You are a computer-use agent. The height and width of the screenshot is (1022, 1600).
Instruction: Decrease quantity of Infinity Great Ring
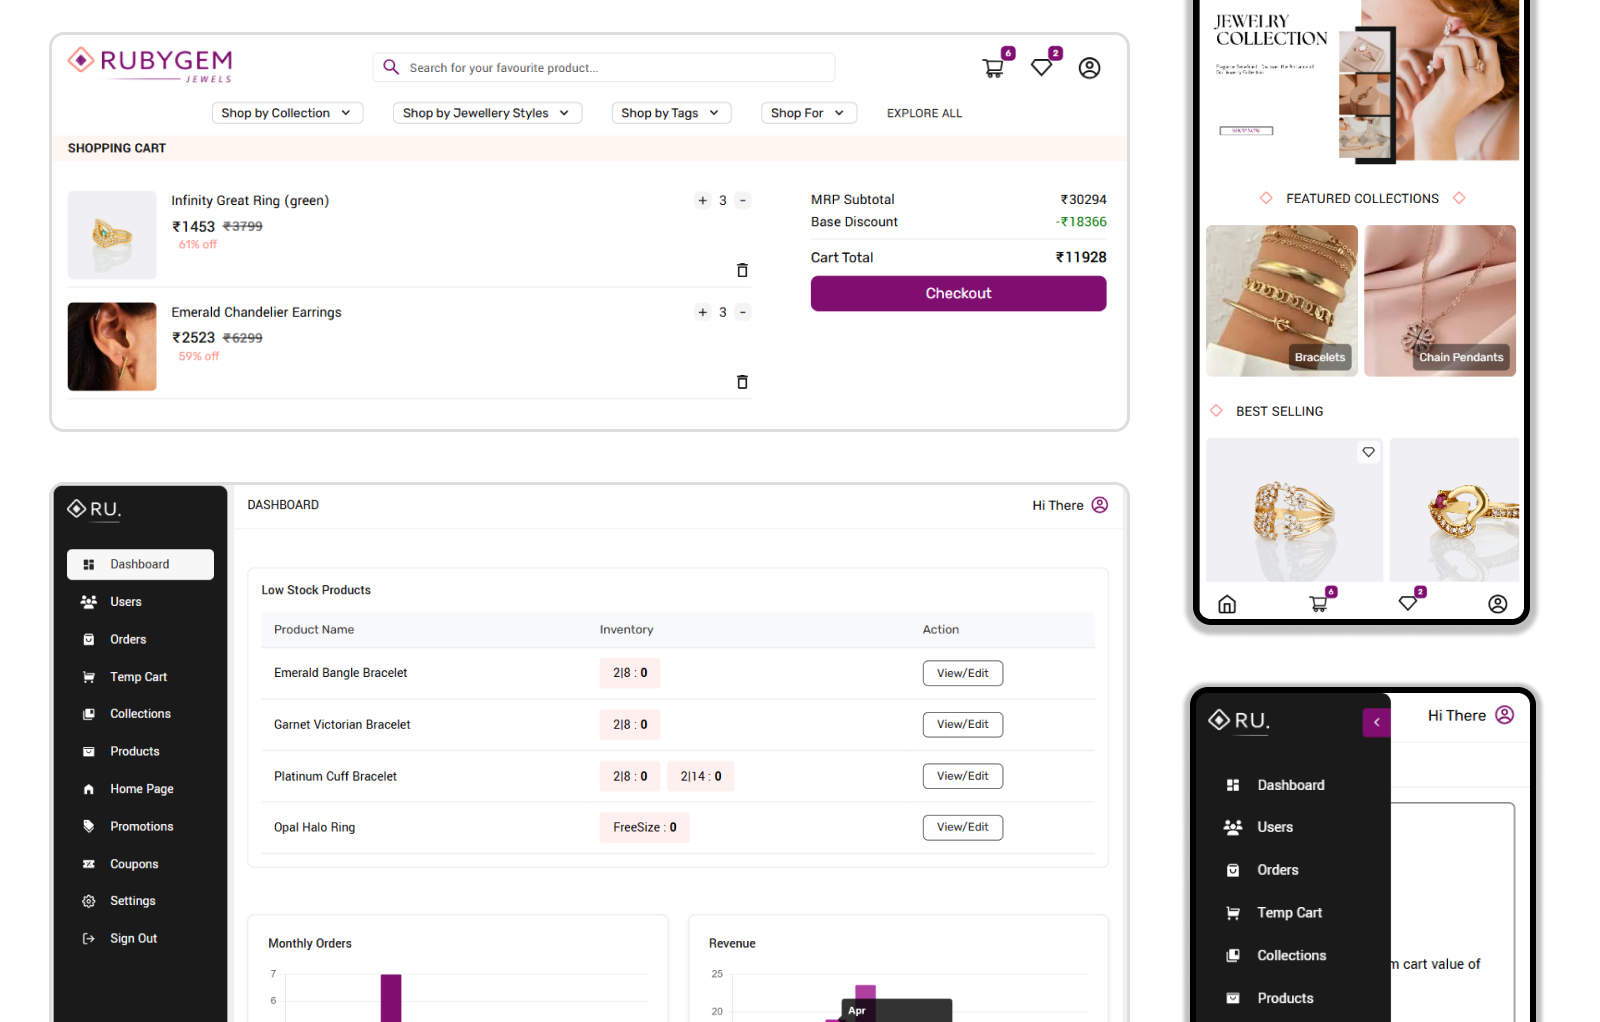[x=742, y=200]
